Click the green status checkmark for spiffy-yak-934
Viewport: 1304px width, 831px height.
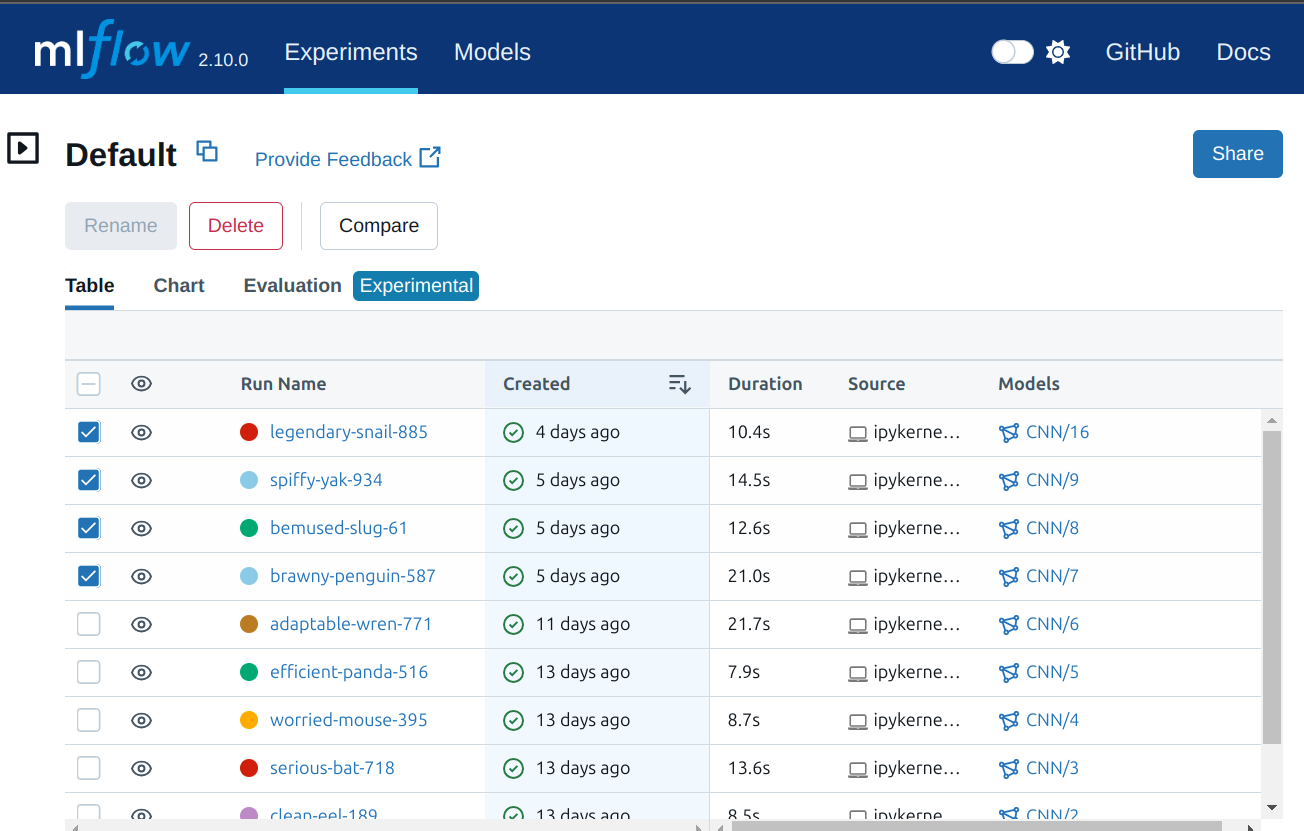pyautogui.click(x=514, y=481)
